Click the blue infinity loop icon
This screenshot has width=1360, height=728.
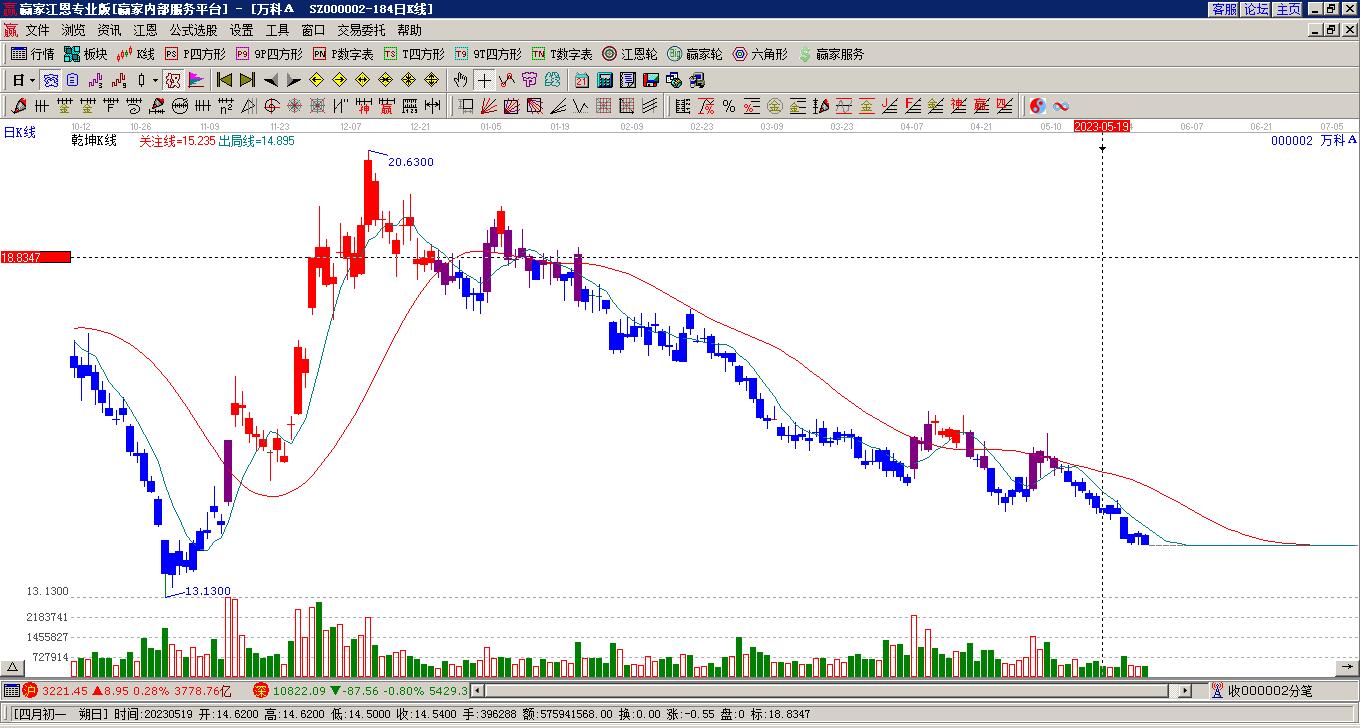point(1060,106)
